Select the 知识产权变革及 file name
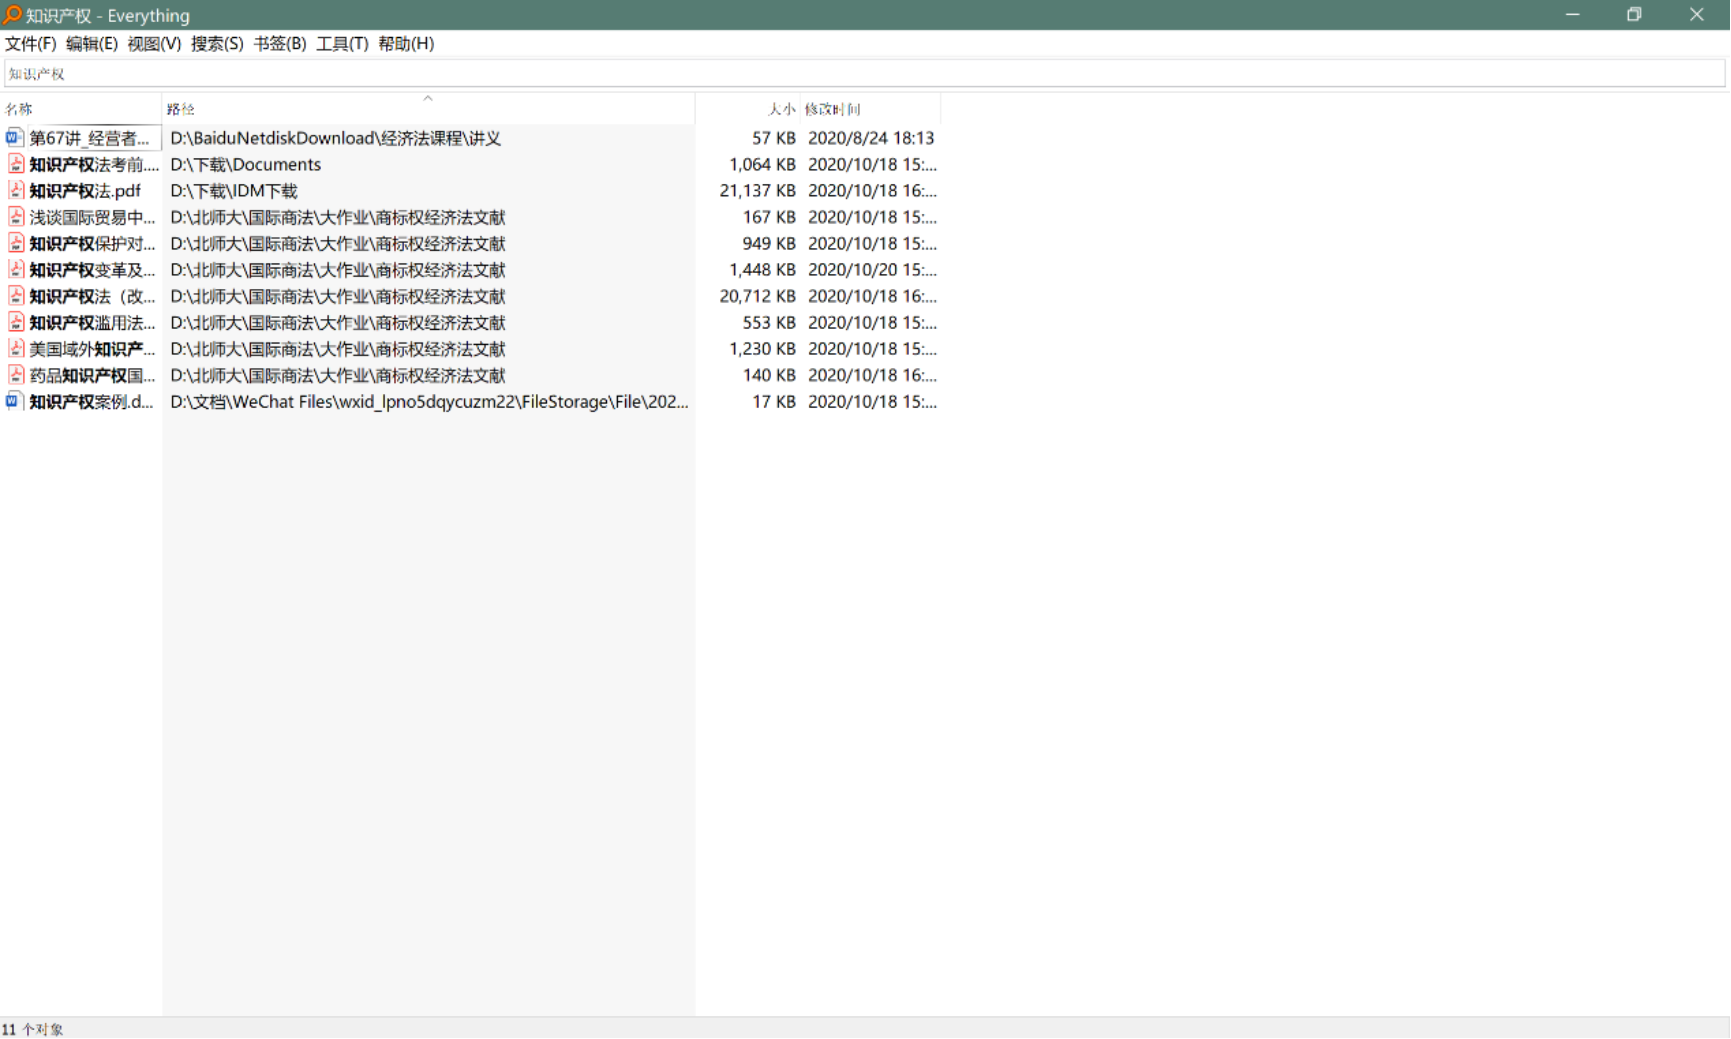The image size is (1731, 1039). (x=92, y=270)
